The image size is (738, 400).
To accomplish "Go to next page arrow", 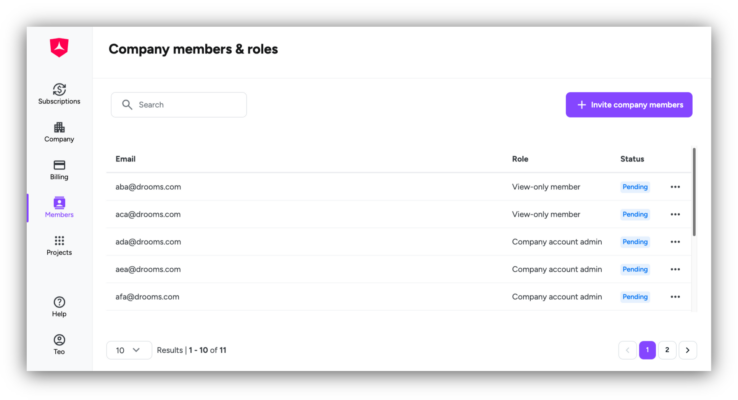I will point(688,350).
